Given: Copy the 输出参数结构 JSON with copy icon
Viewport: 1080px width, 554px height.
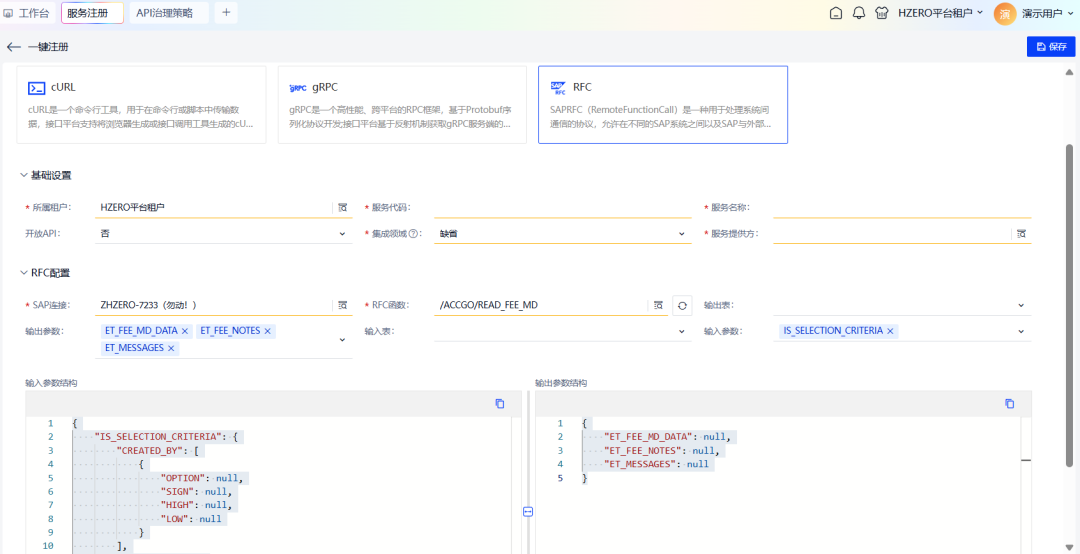Looking at the screenshot, I should coord(1009,403).
